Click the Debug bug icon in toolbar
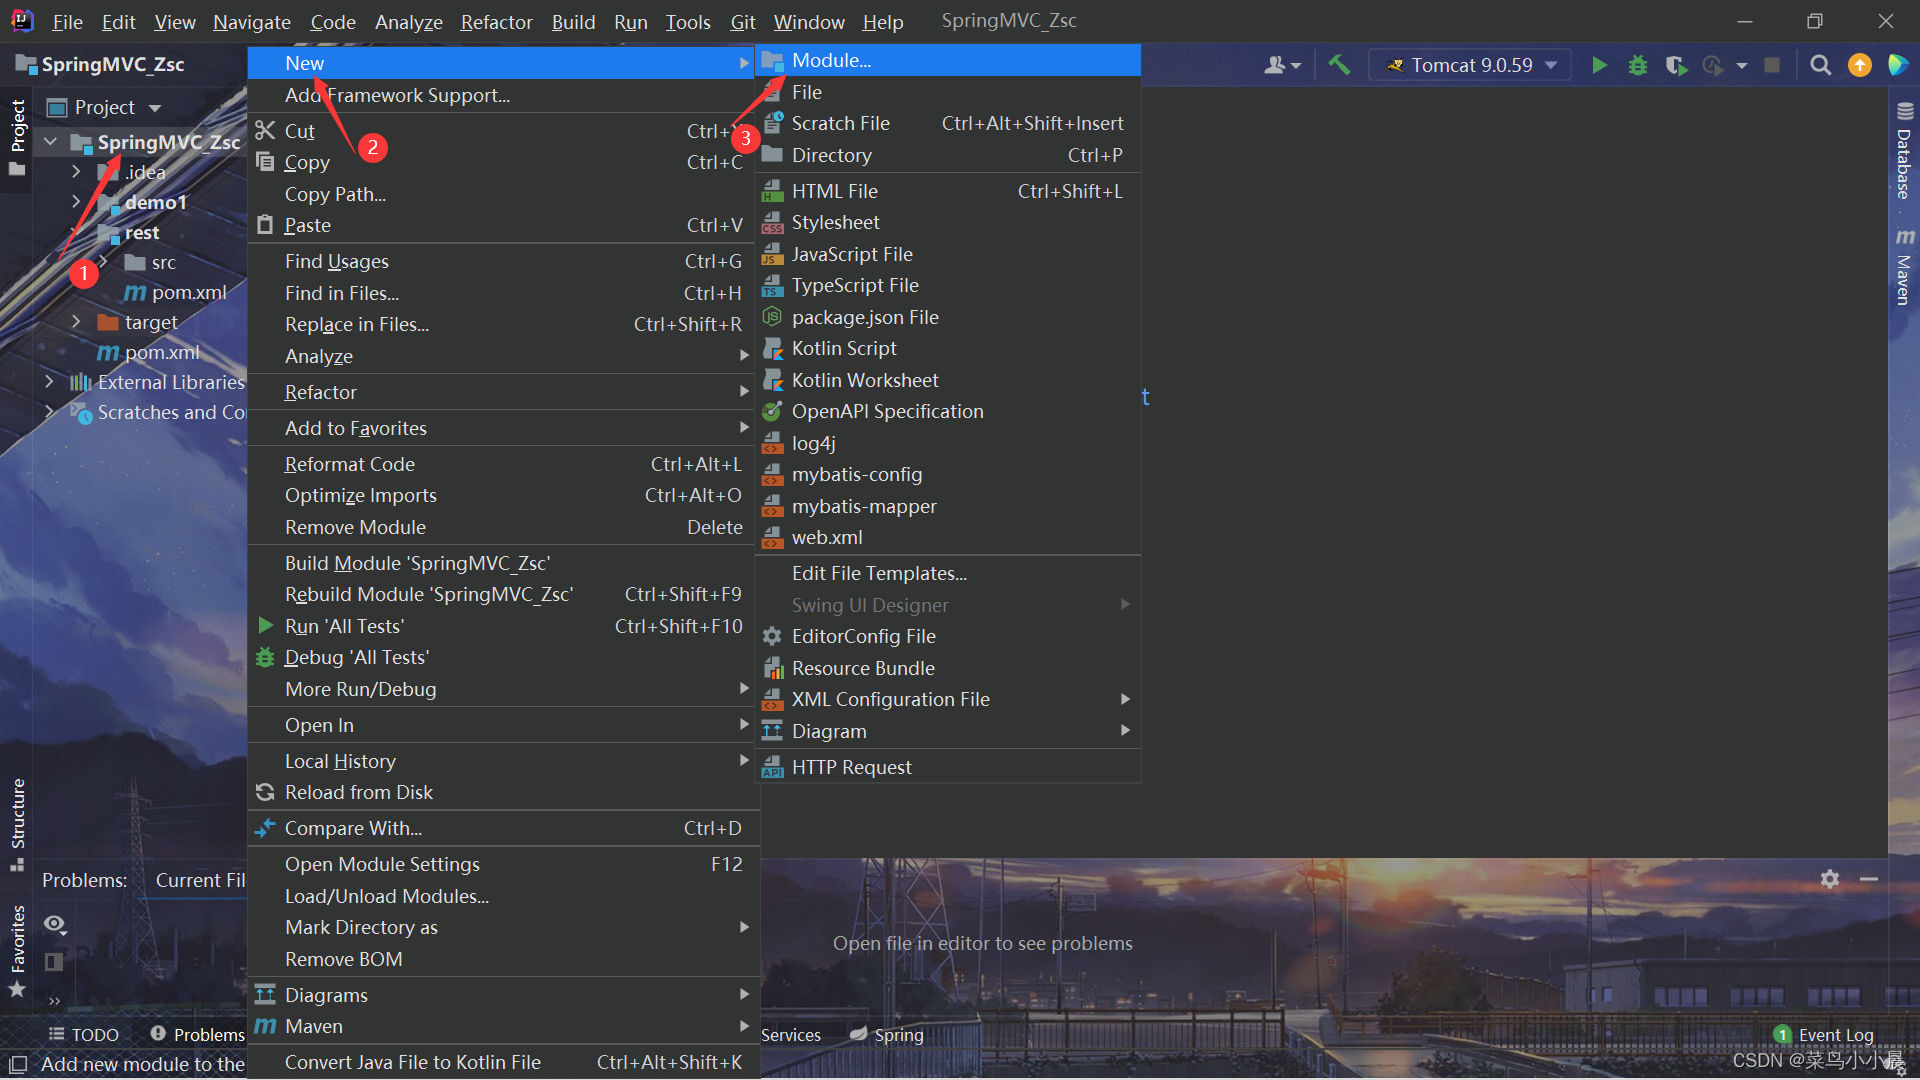1920x1080 pixels. tap(1638, 65)
